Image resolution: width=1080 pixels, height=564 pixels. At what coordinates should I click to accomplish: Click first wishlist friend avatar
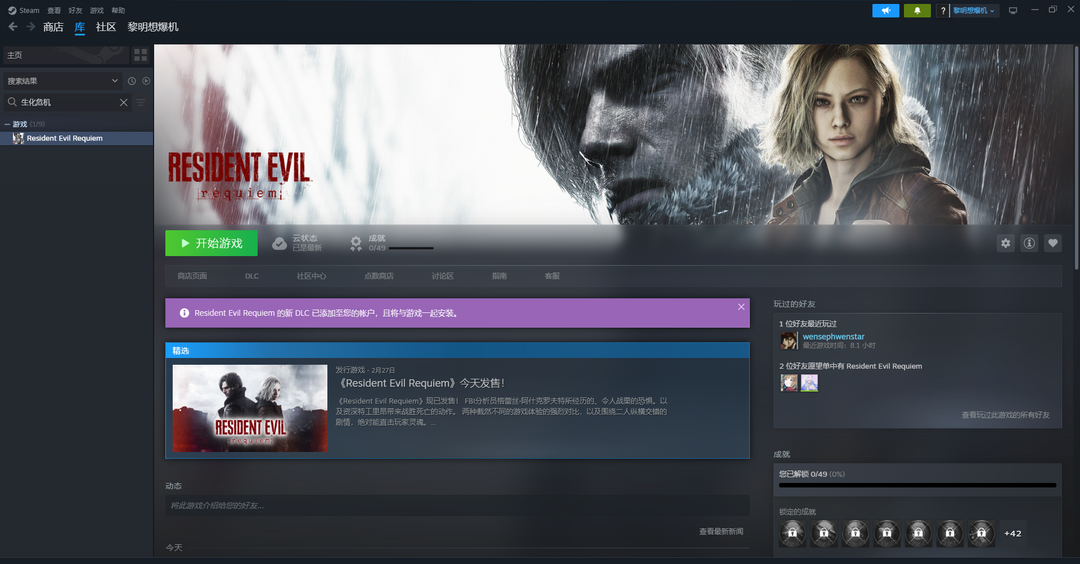[789, 383]
